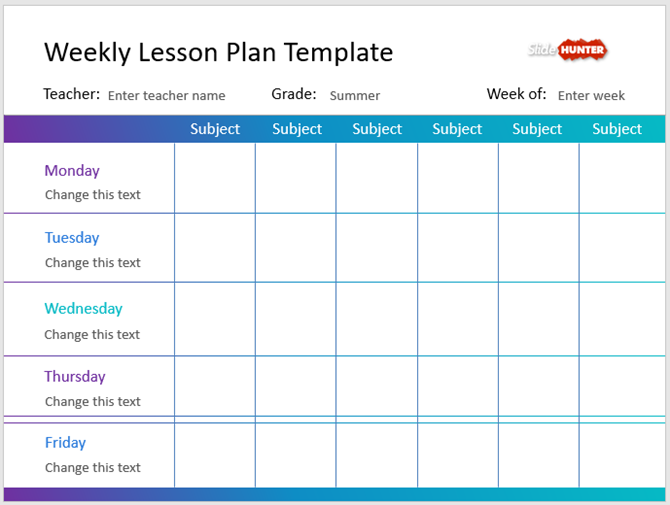Select the Week of label
670x505 pixels.
[x=516, y=94]
